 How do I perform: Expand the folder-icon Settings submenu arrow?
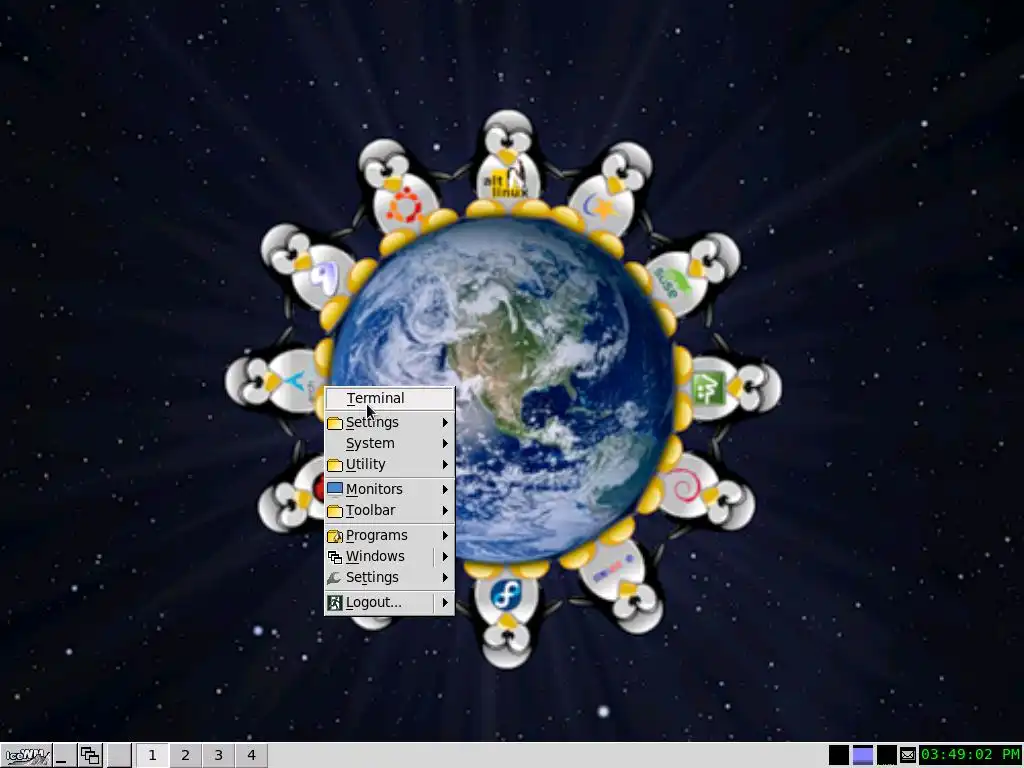click(445, 423)
